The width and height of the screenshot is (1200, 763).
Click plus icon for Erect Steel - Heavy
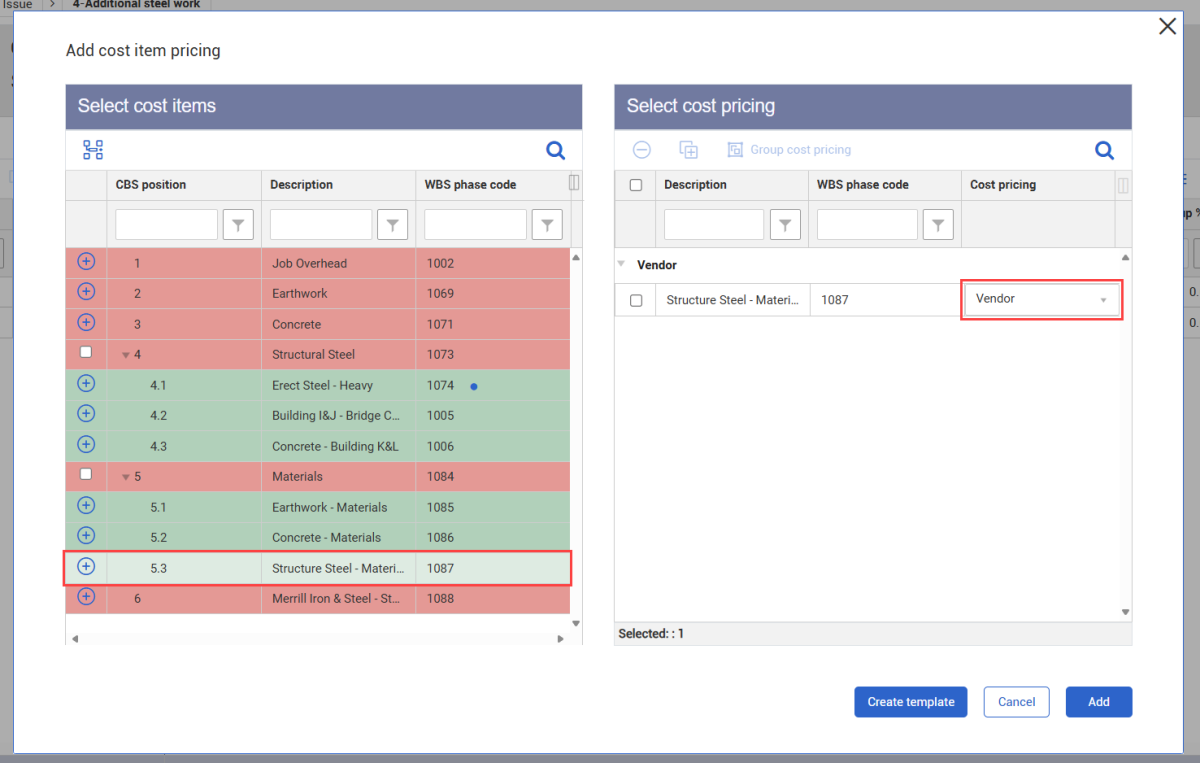pos(86,384)
